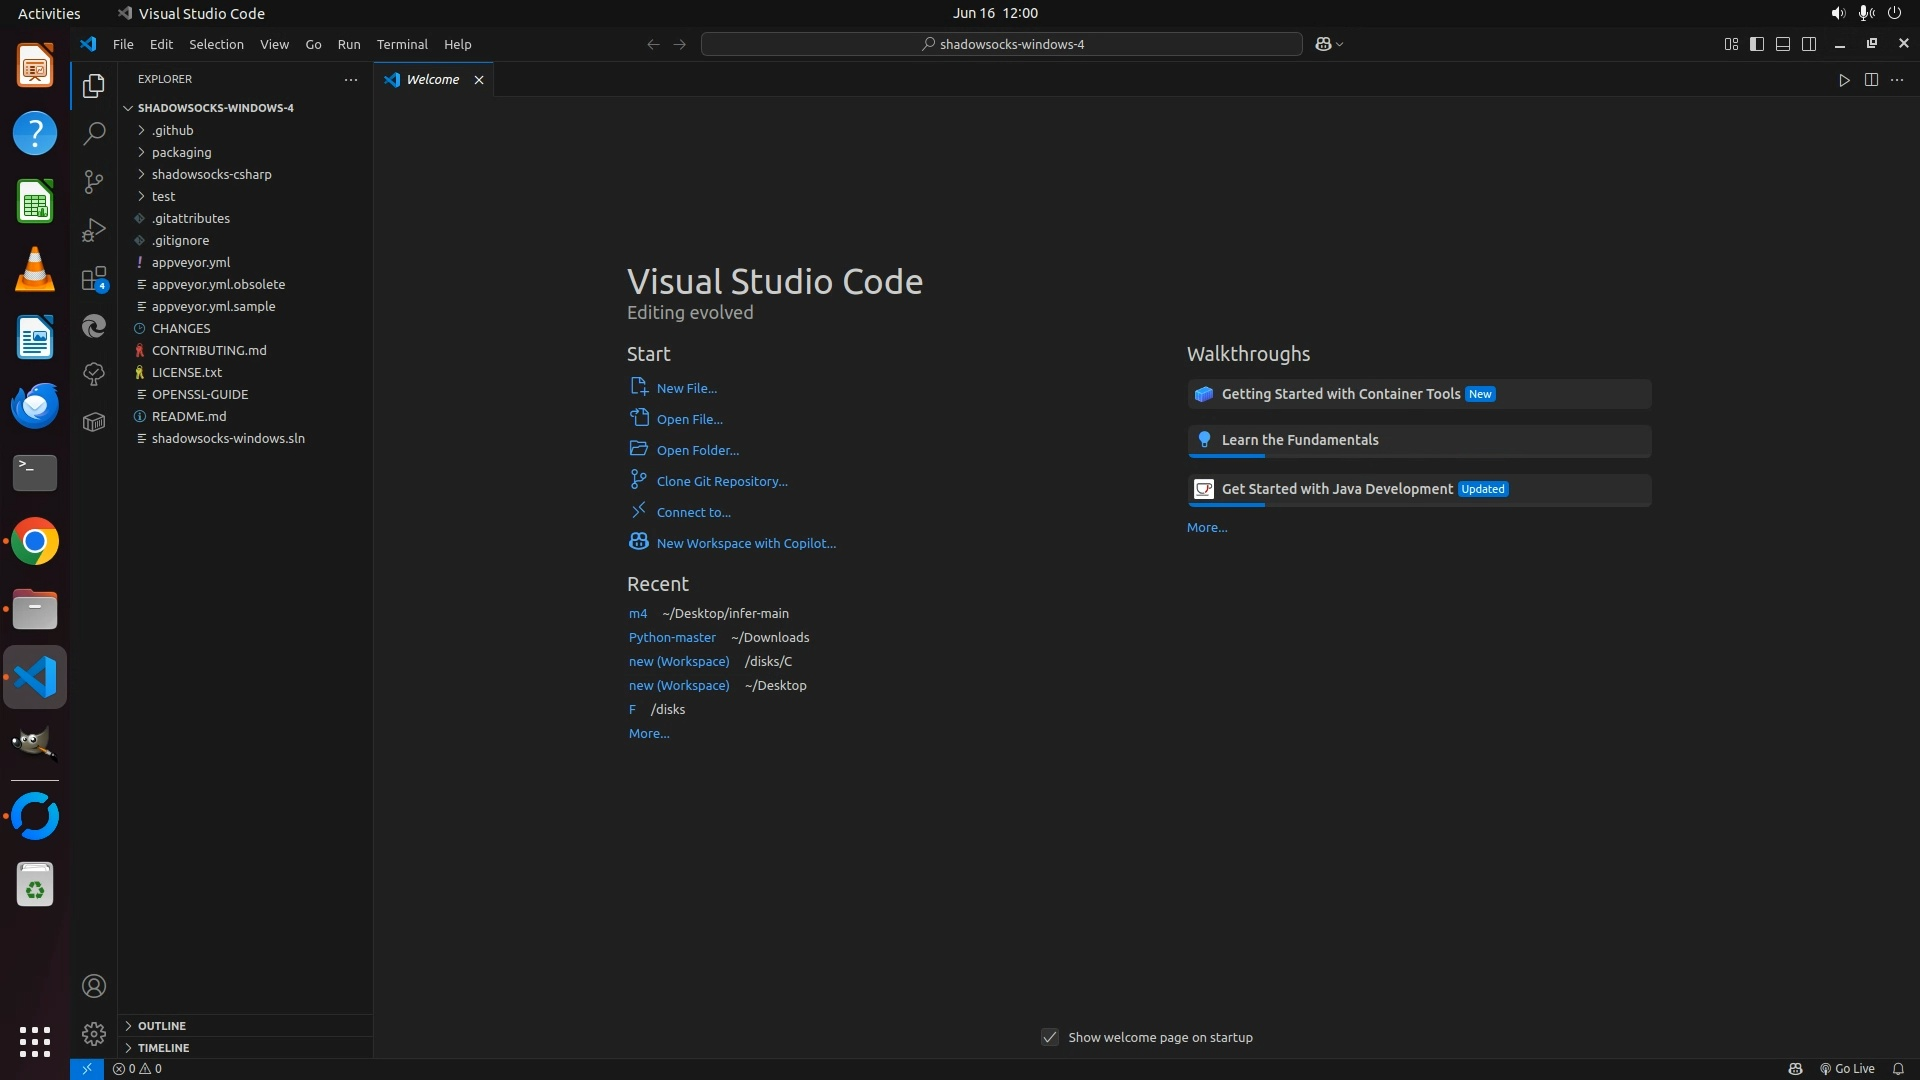Open the Accounts icon in activity bar

pyautogui.click(x=94, y=986)
